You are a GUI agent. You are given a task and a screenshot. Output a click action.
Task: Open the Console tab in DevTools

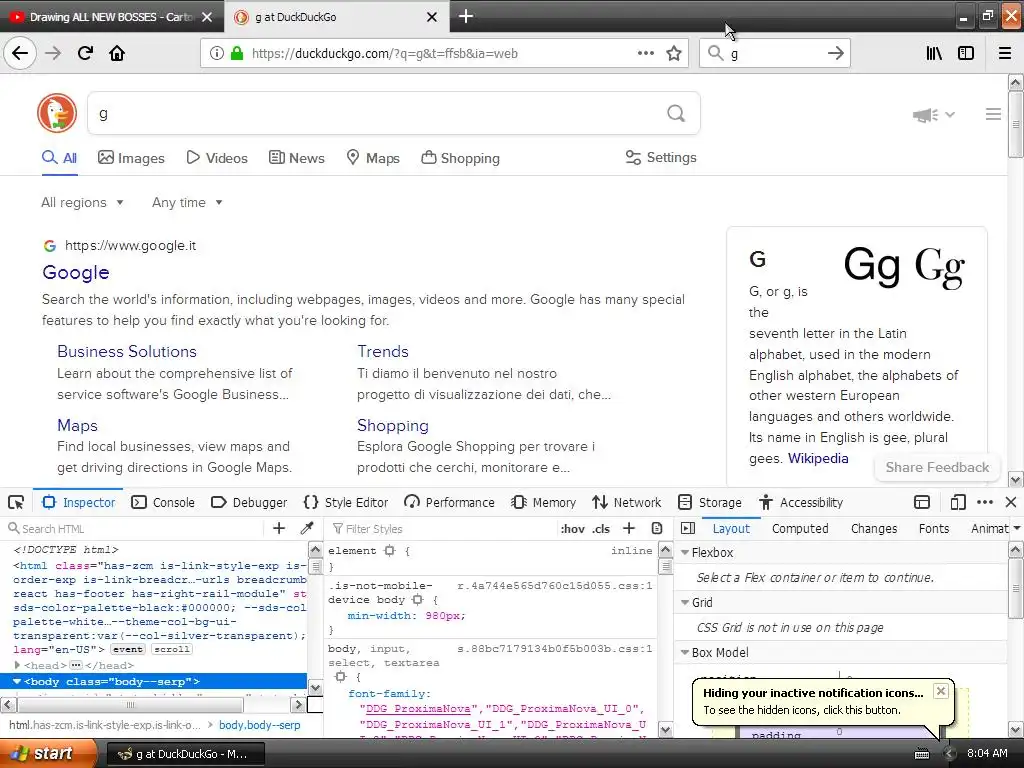(163, 502)
